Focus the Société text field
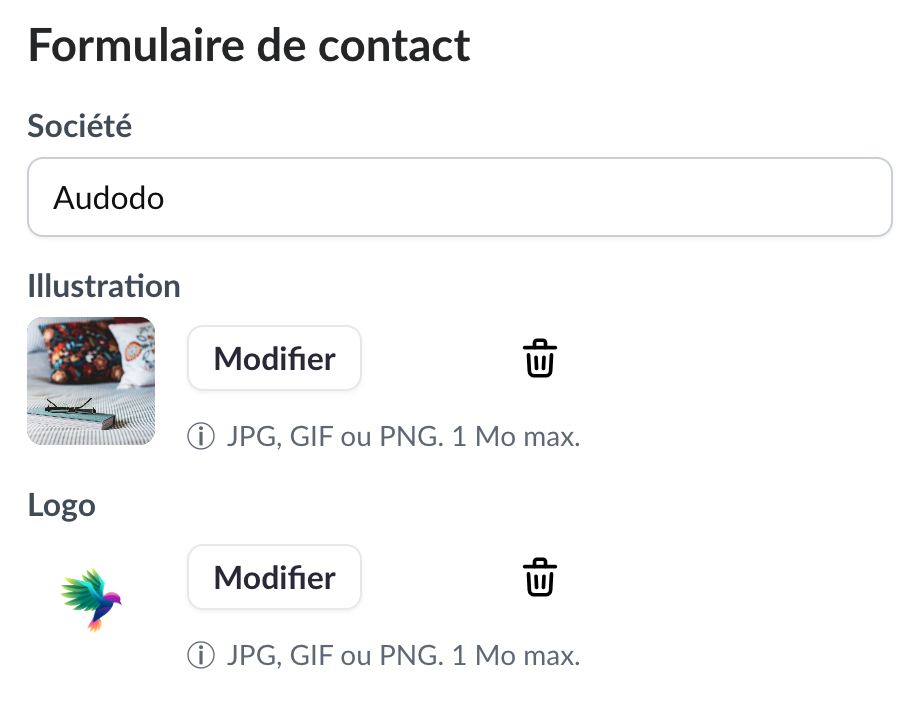The width and height of the screenshot is (920, 718). tap(459, 197)
